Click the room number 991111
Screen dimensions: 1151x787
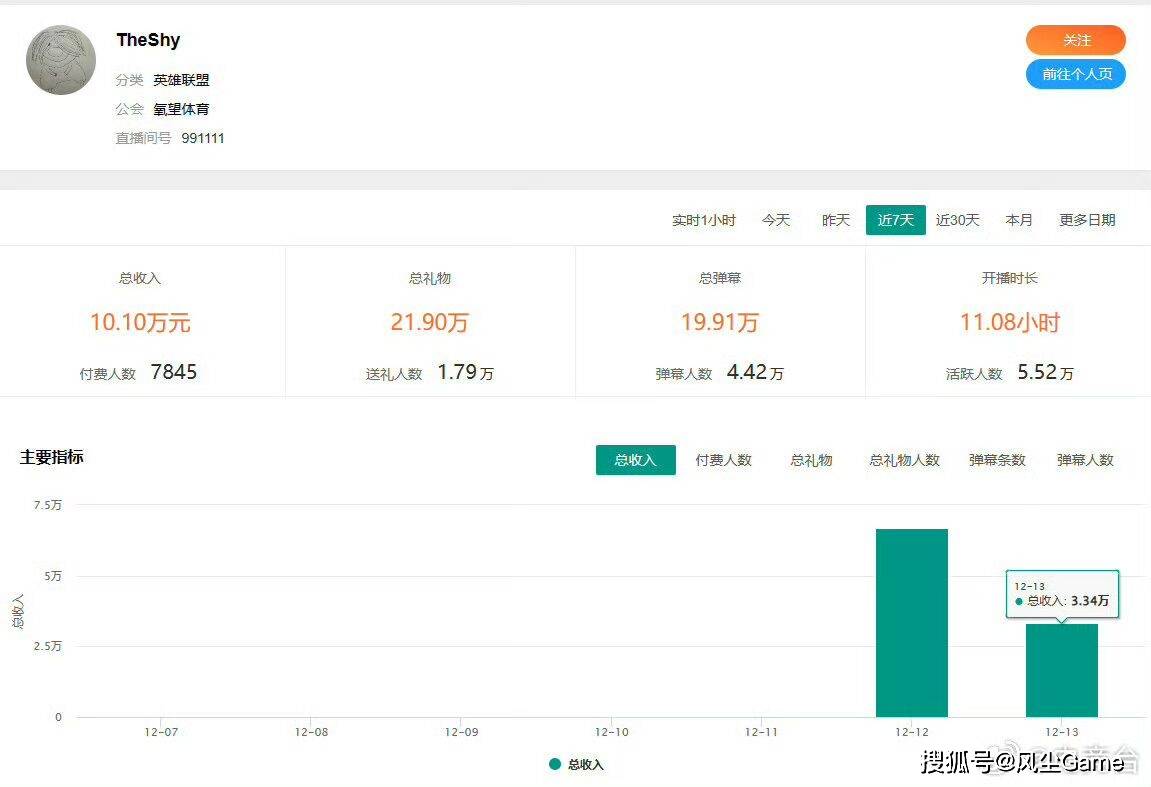coord(203,138)
